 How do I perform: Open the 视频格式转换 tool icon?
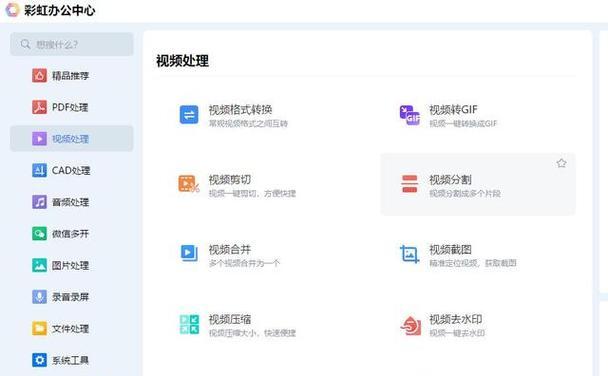tap(189, 115)
